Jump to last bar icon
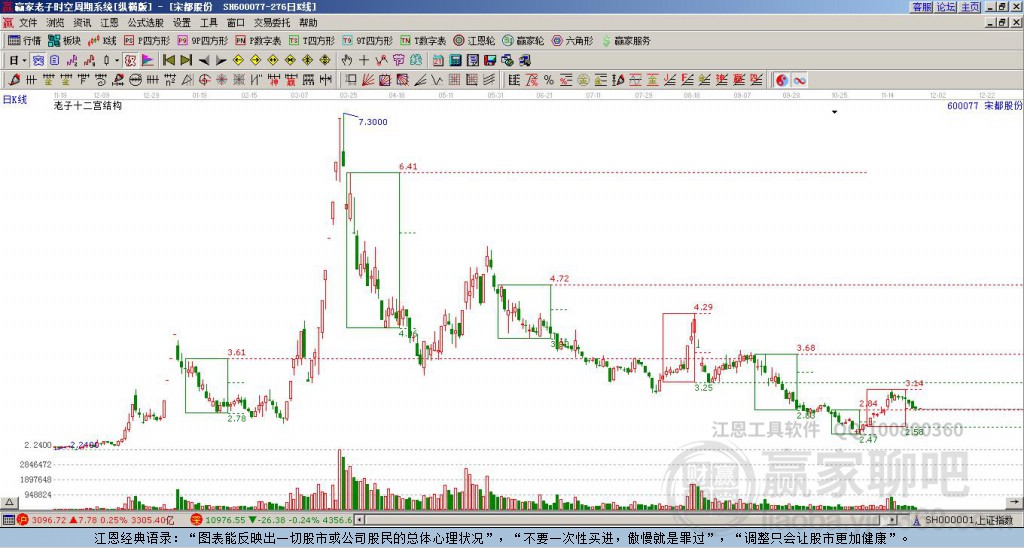1024x548 pixels. pos(186,61)
